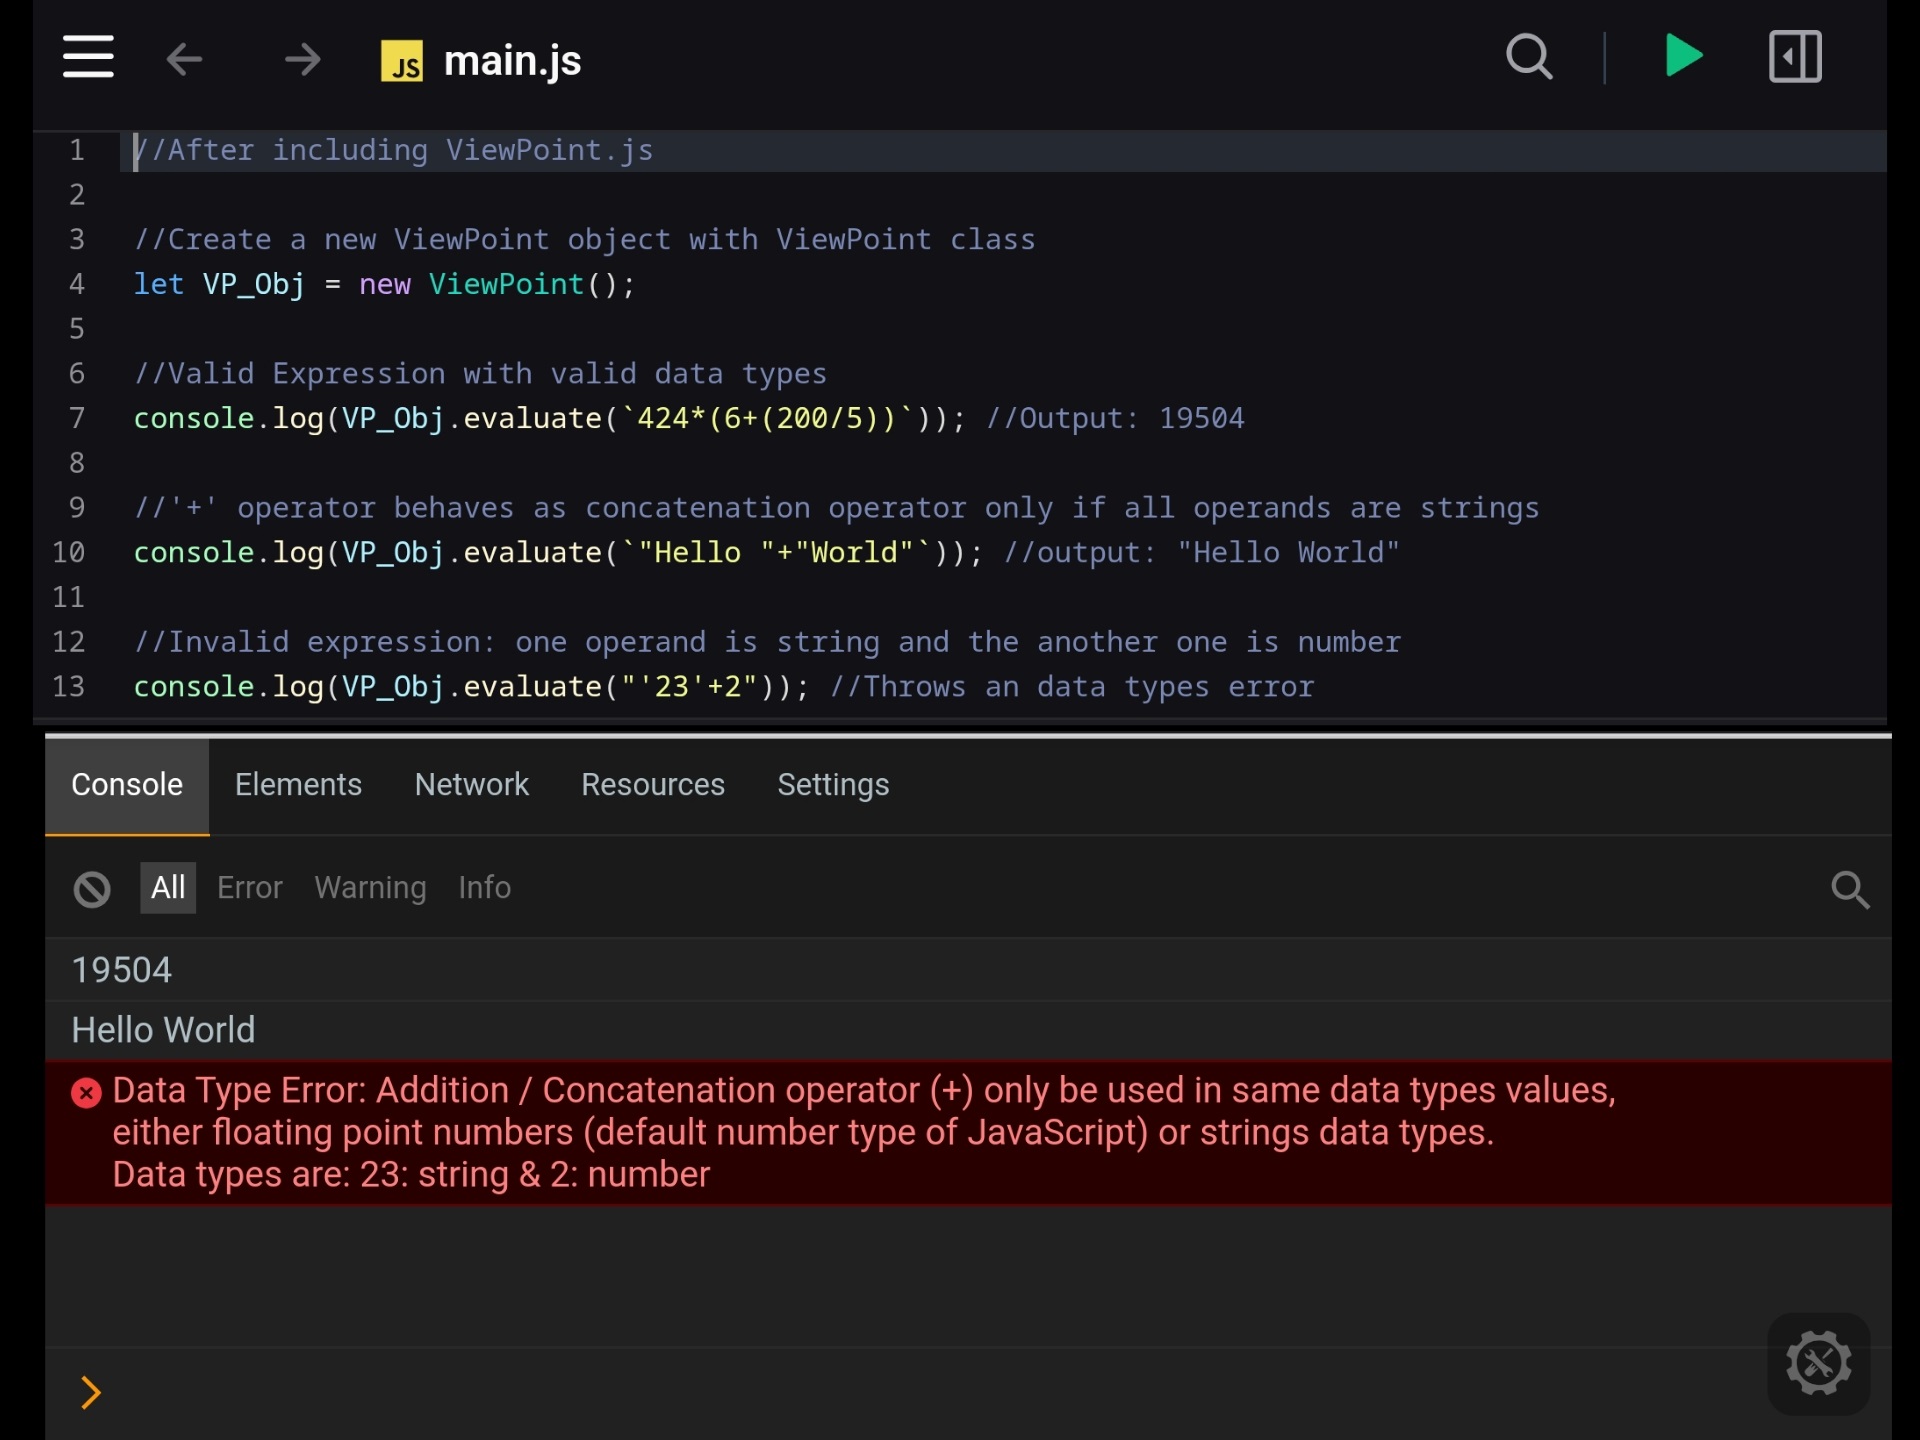This screenshot has width=1920, height=1440.
Task: Switch to the Network tab
Action: (471, 785)
